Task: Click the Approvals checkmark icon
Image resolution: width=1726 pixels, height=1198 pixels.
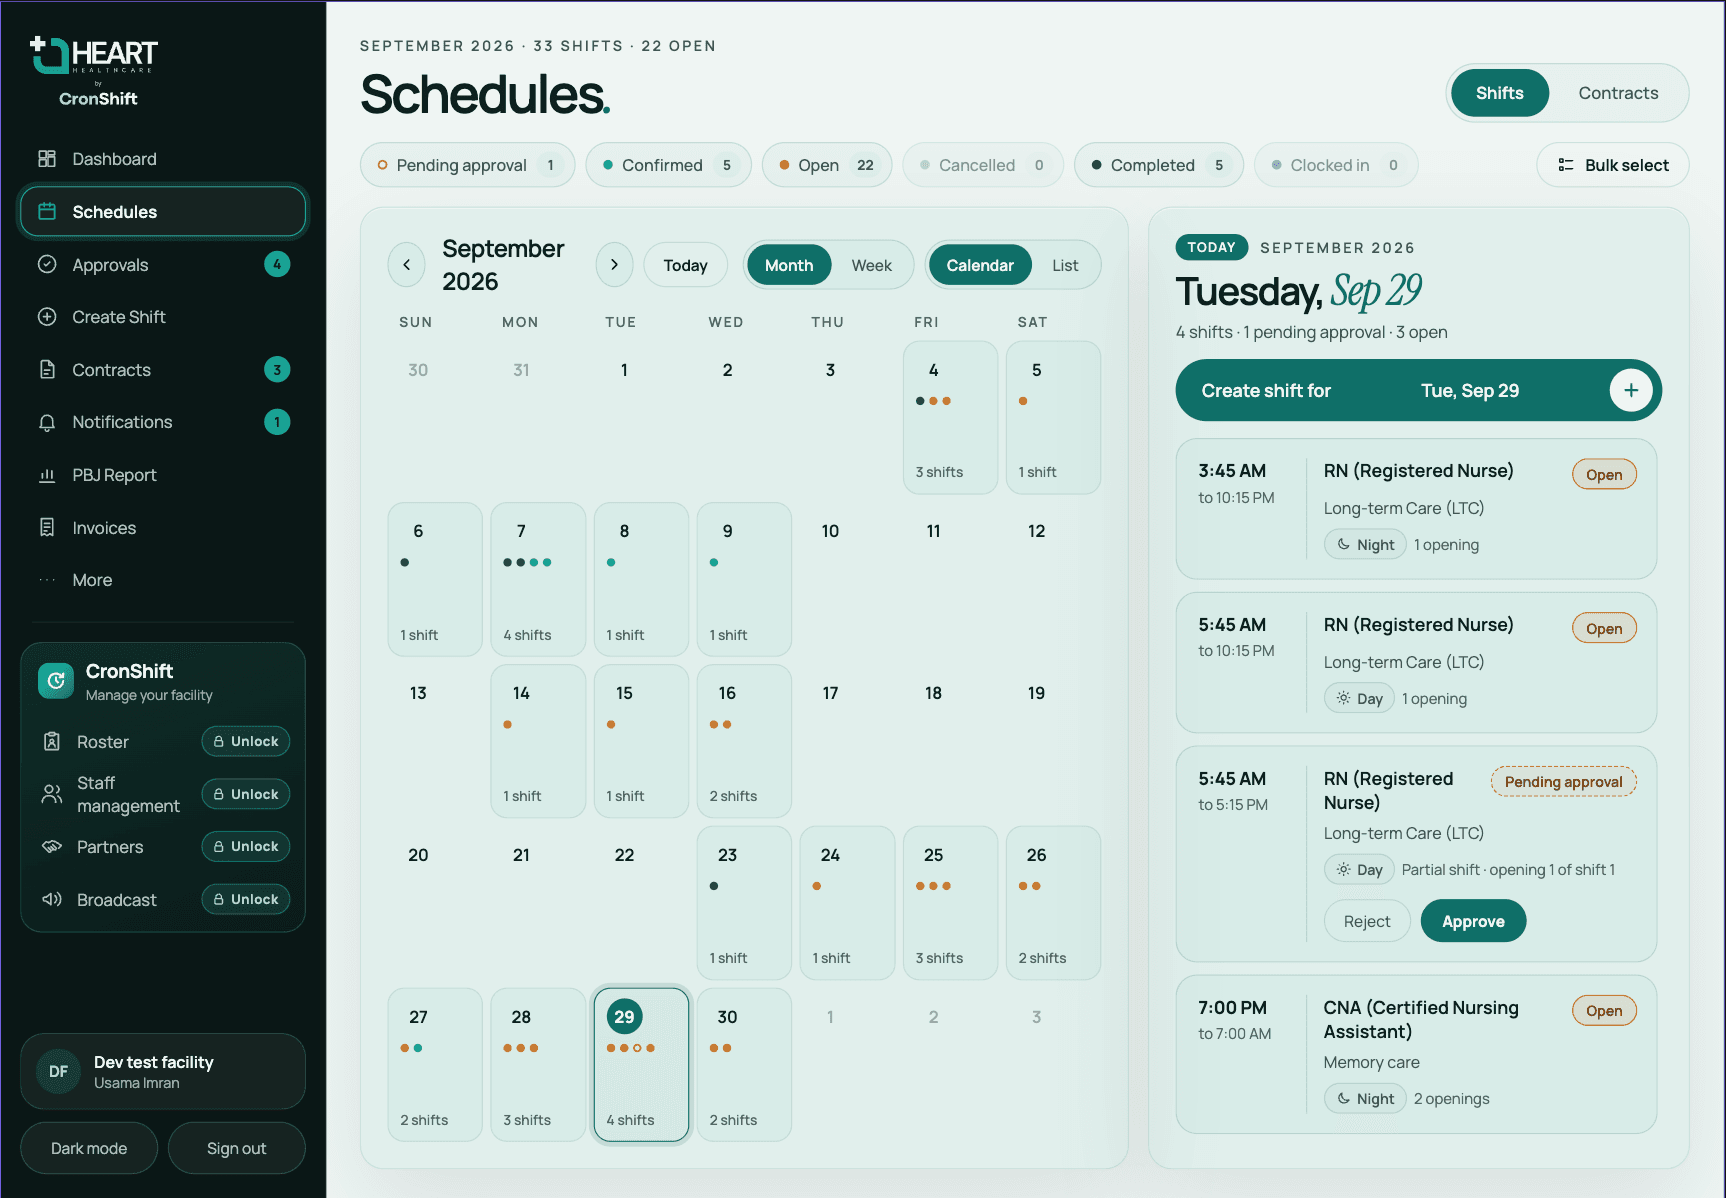Action: (x=47, y=265)
